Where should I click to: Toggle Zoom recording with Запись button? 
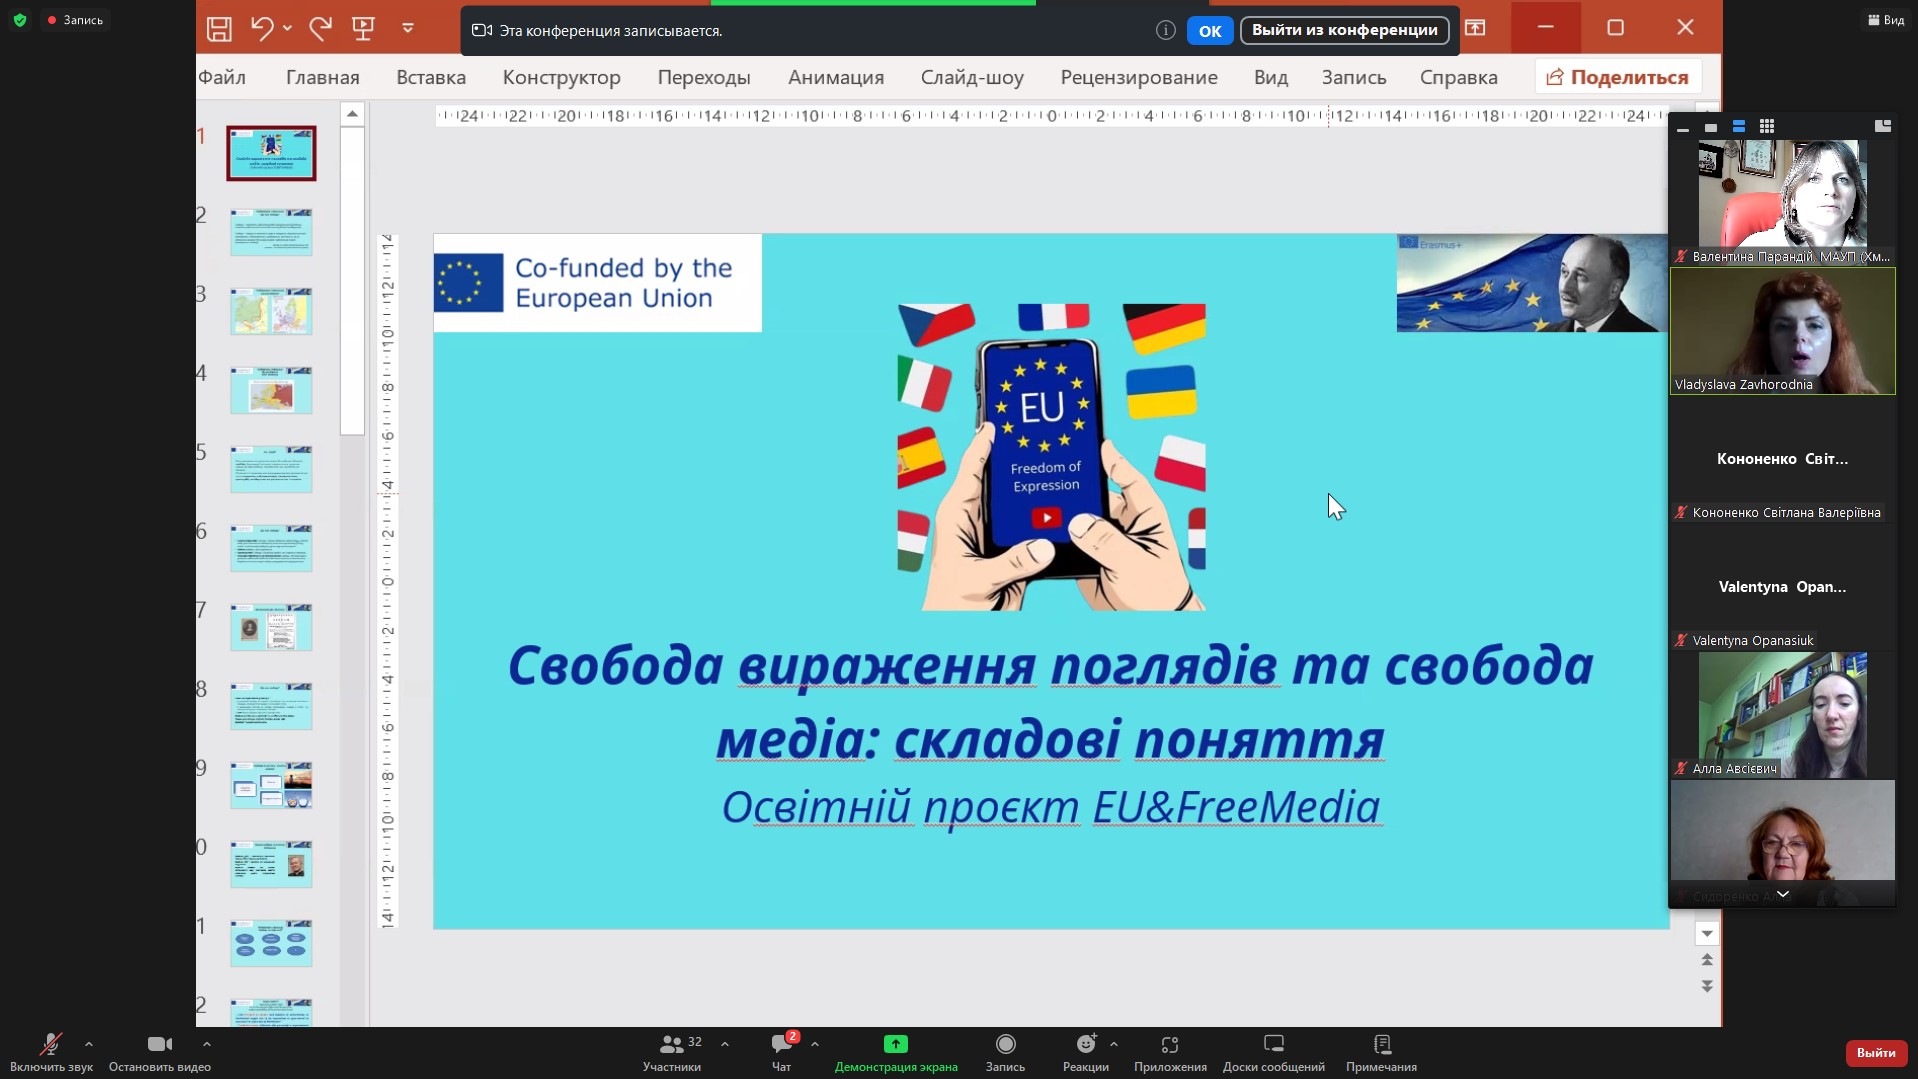click(1005, 1052)
